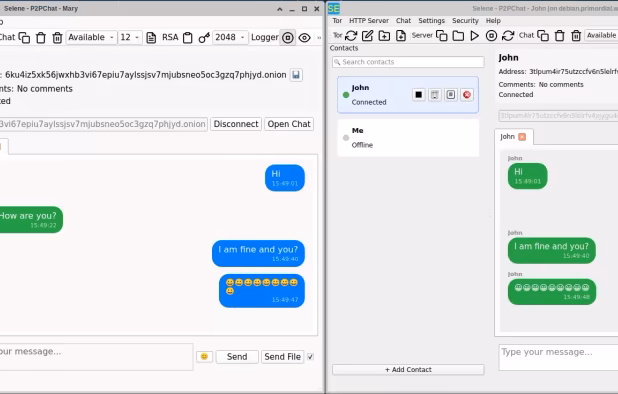
Task: Click the Tor refresh icon in John's toolbar
Action: [x=351, y=36]
